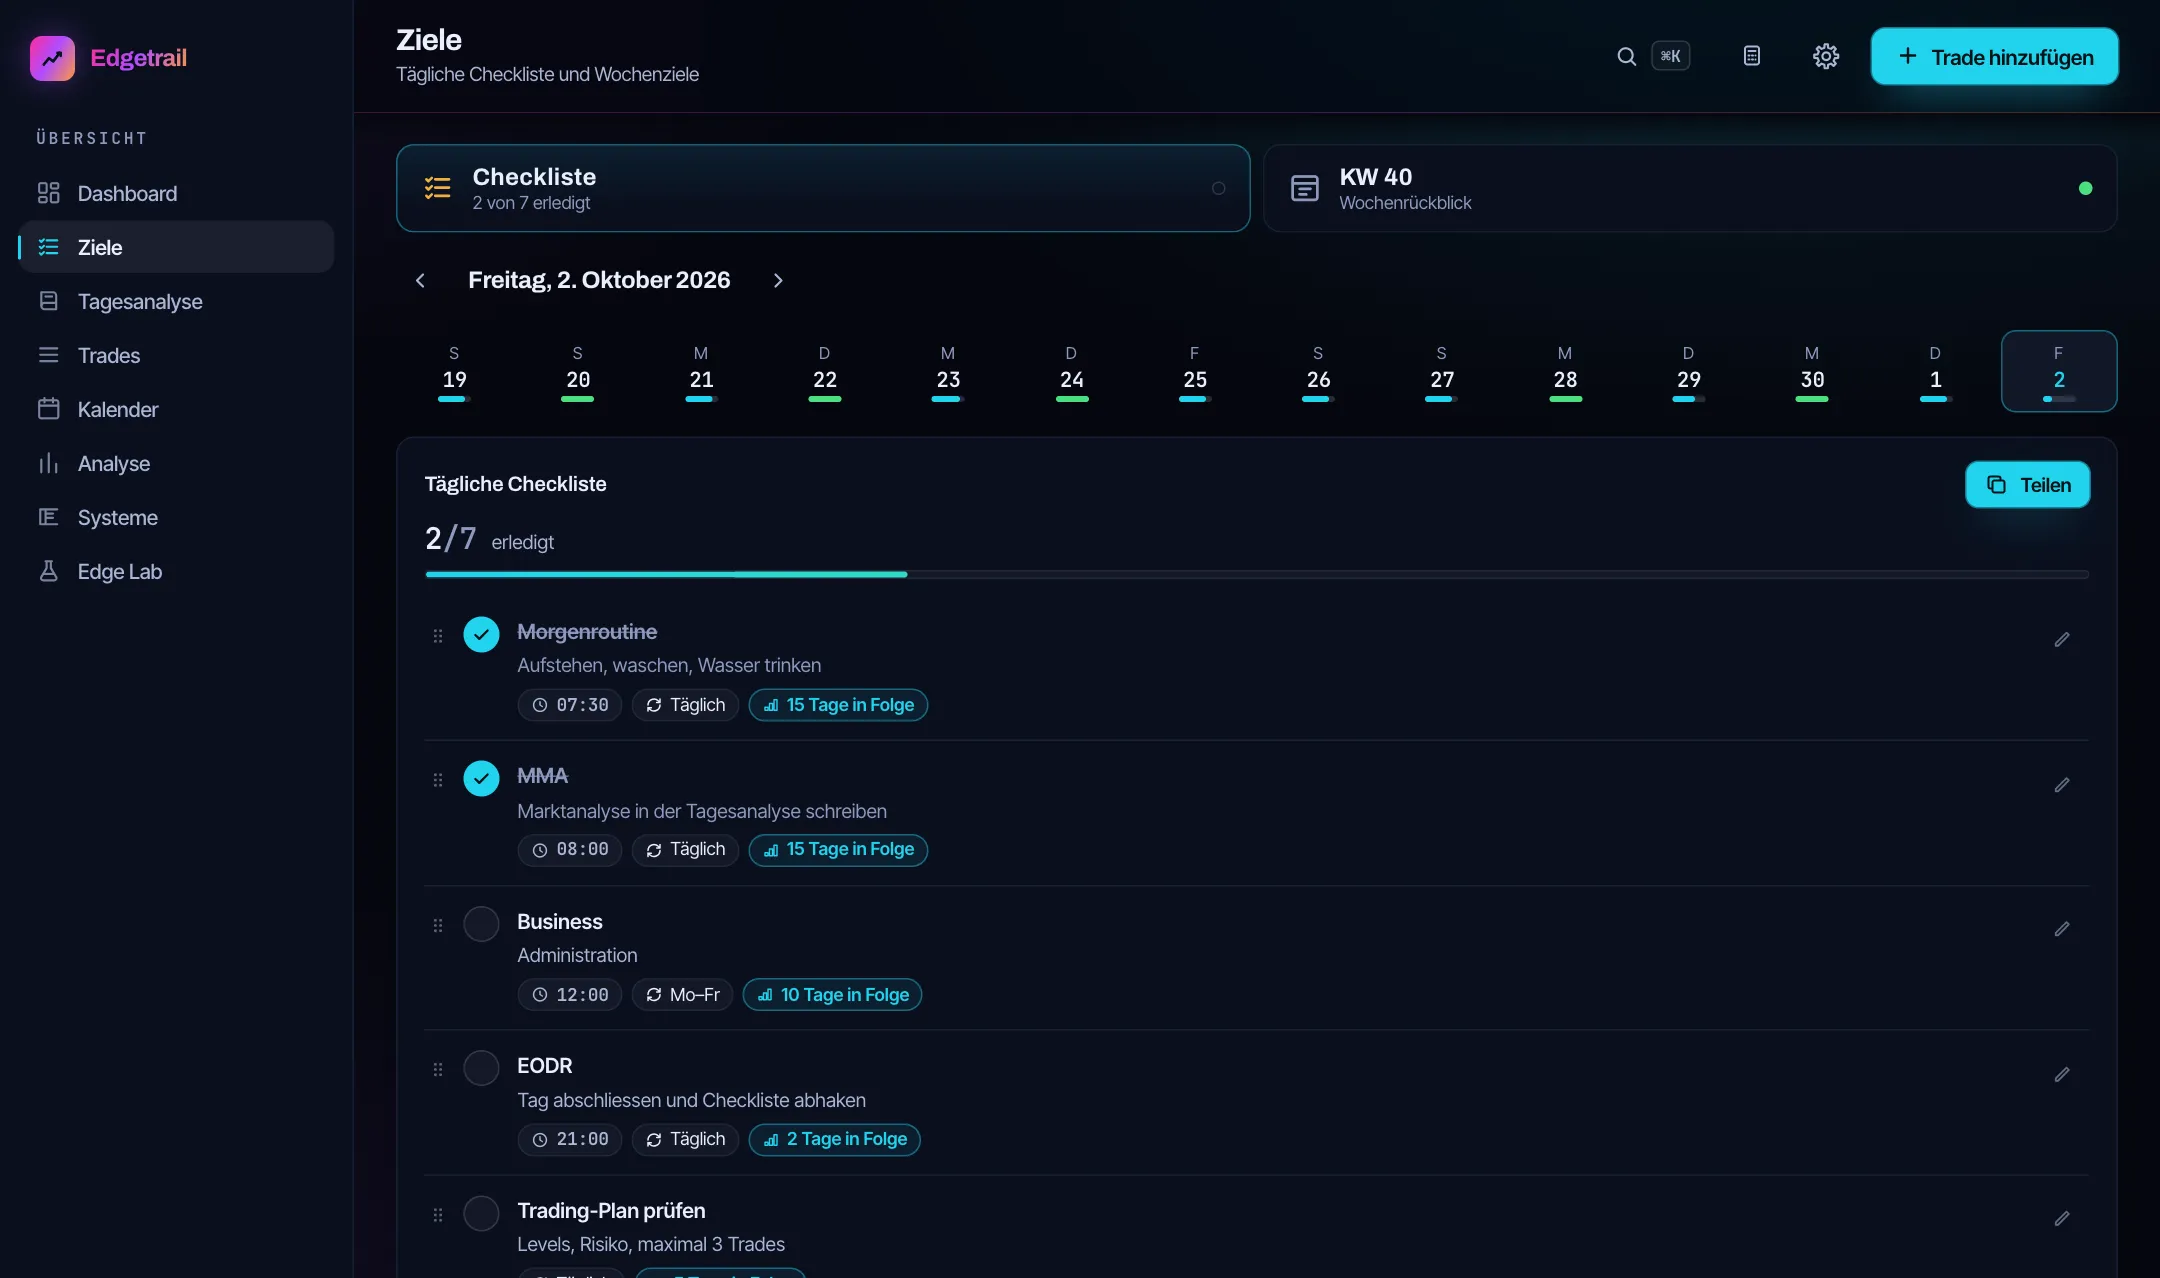Grab the drag handle of Trading-Plan prüfen
Image resolution: width=2160 pixels, height=1278 pixels.
click(438, 1216)
